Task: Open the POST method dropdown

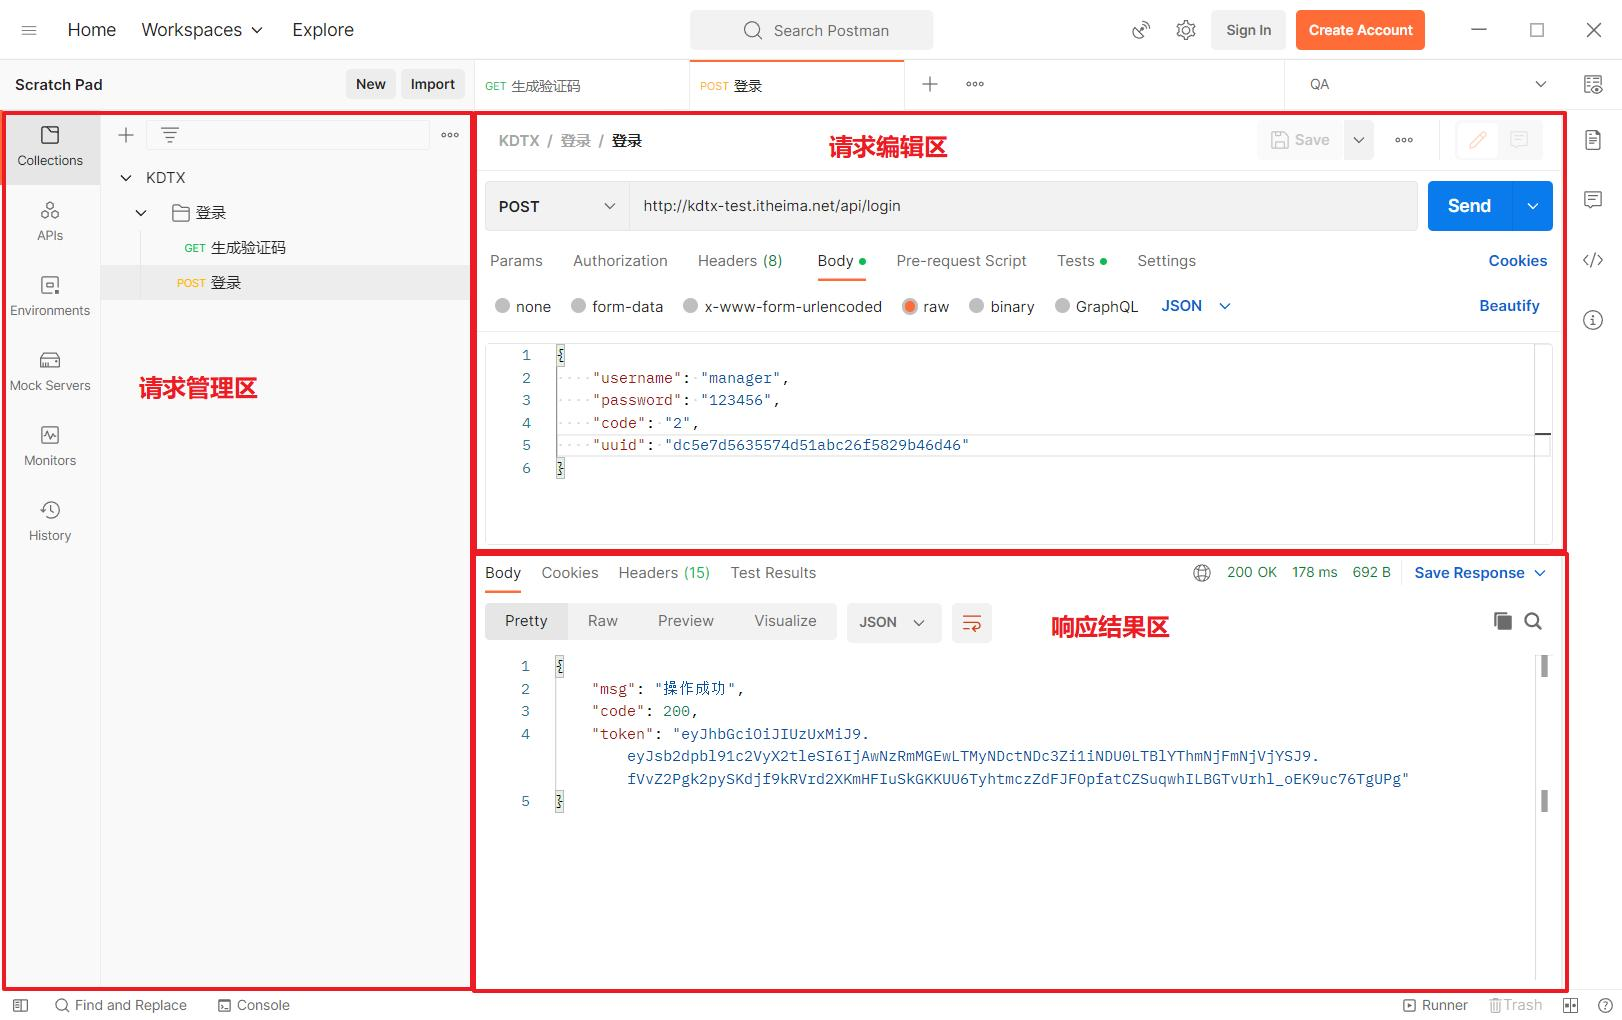Action: click(x=557, y=206)
